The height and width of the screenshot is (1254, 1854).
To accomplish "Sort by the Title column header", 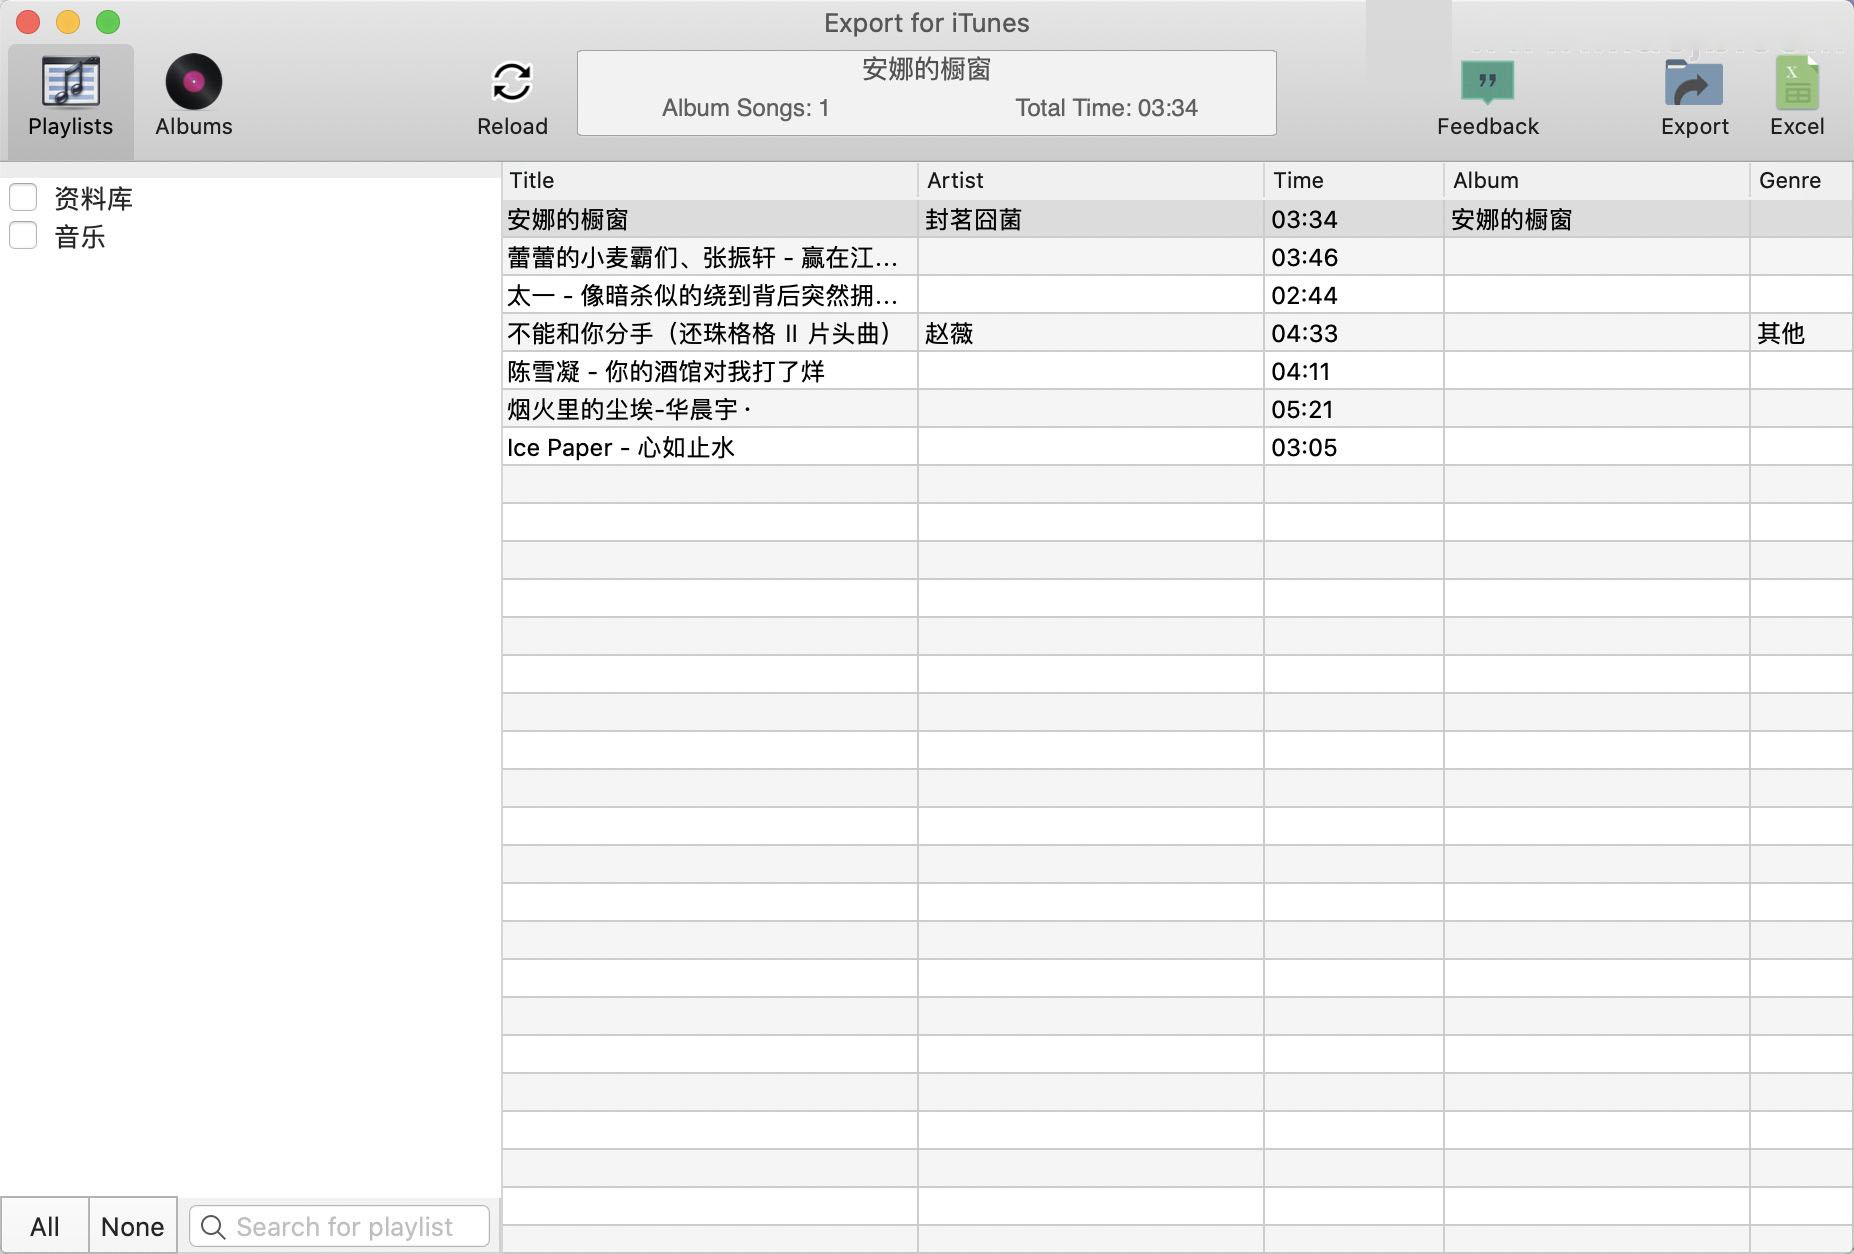I will pyautogui.click(x=710, y=180).
